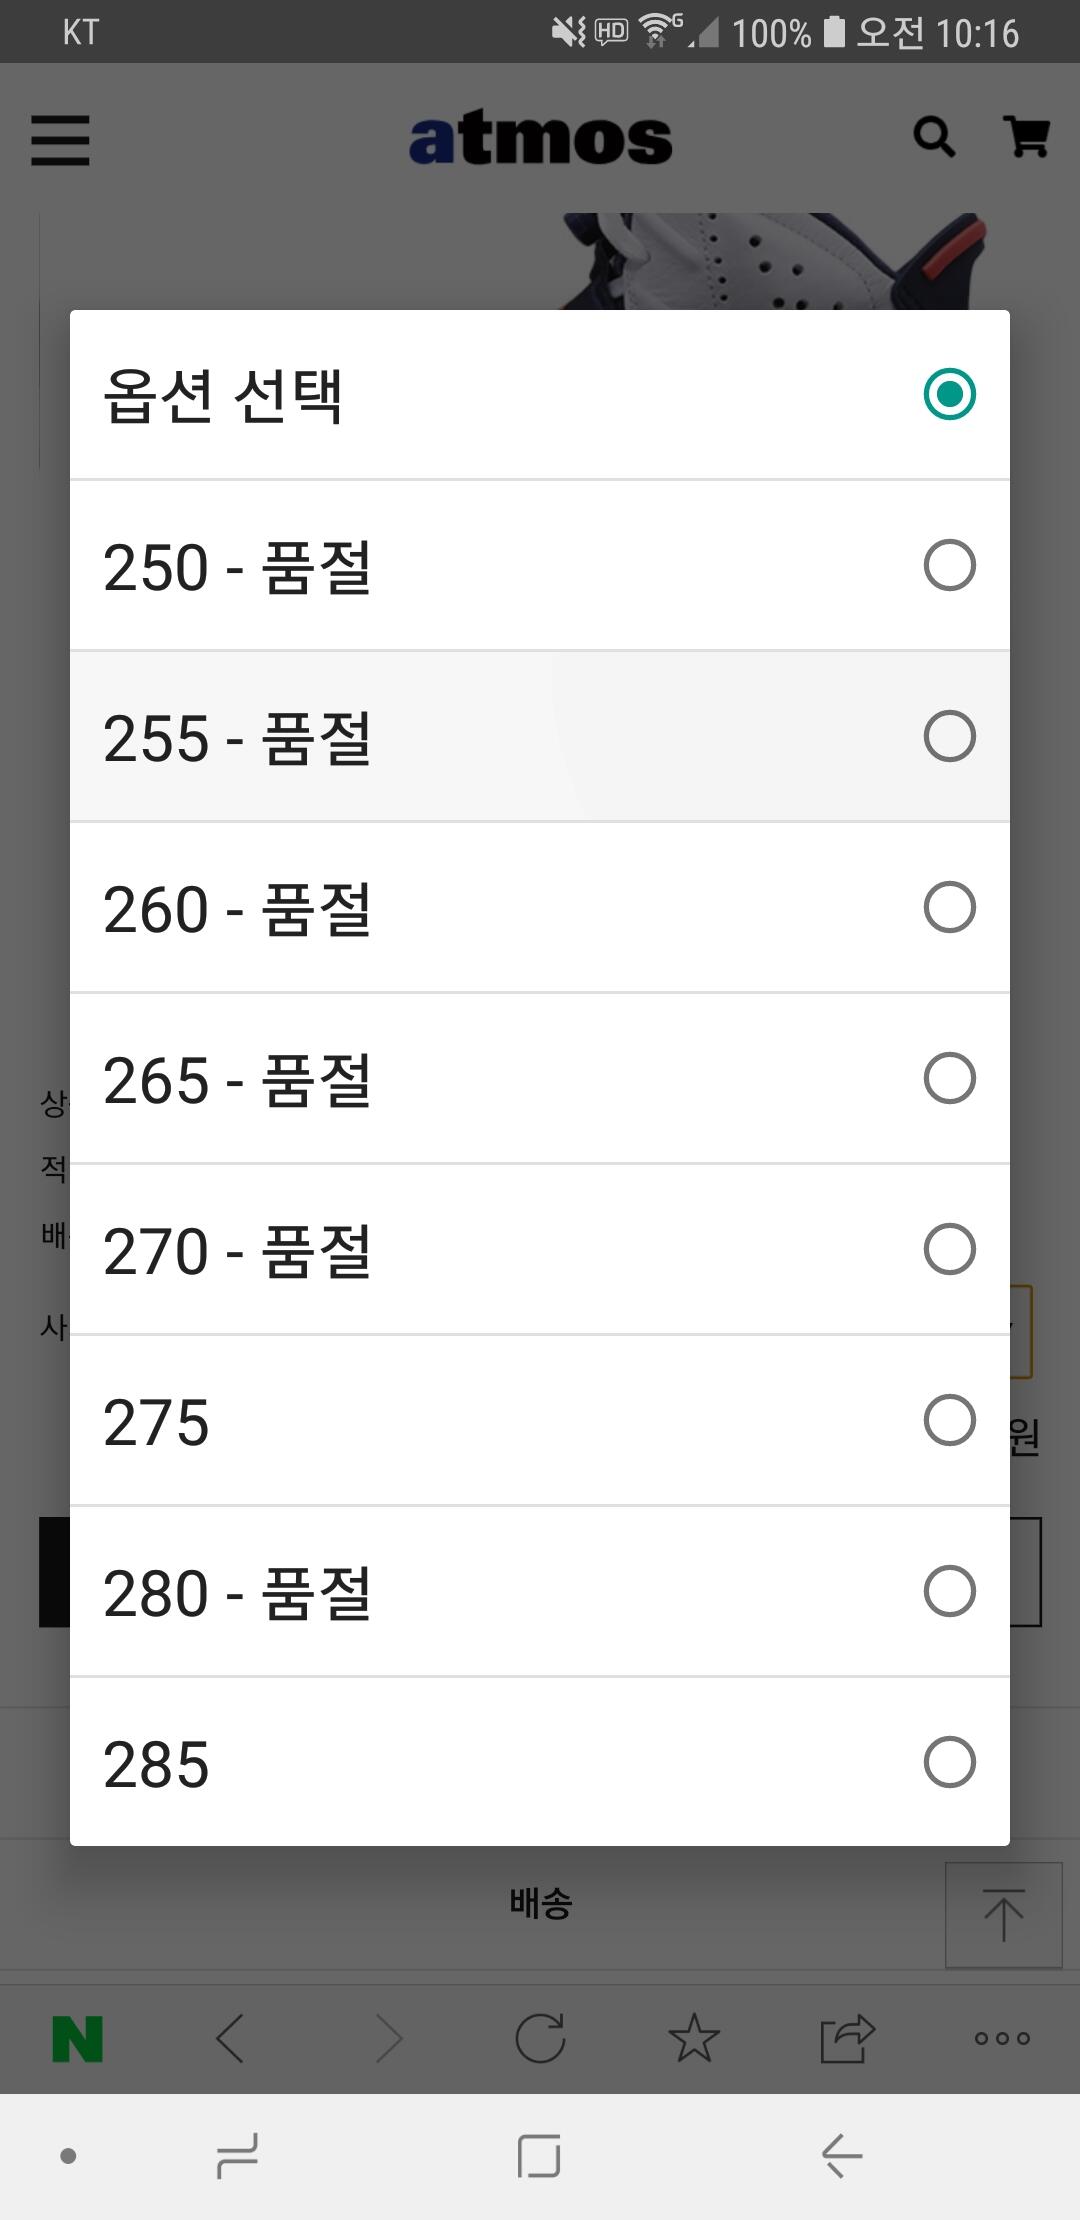This screenshot has height=2220, width=1080.
Task: Pick the 265 - 품절 list row
Action: pyautogui.click(x=540, y=1079)
